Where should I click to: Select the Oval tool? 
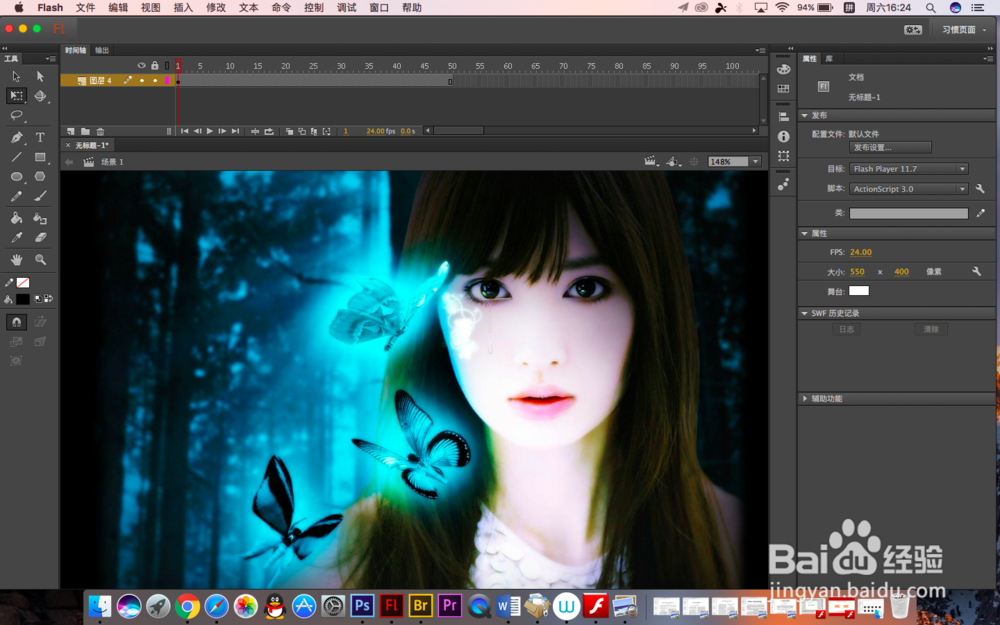(x=17, y=177)
